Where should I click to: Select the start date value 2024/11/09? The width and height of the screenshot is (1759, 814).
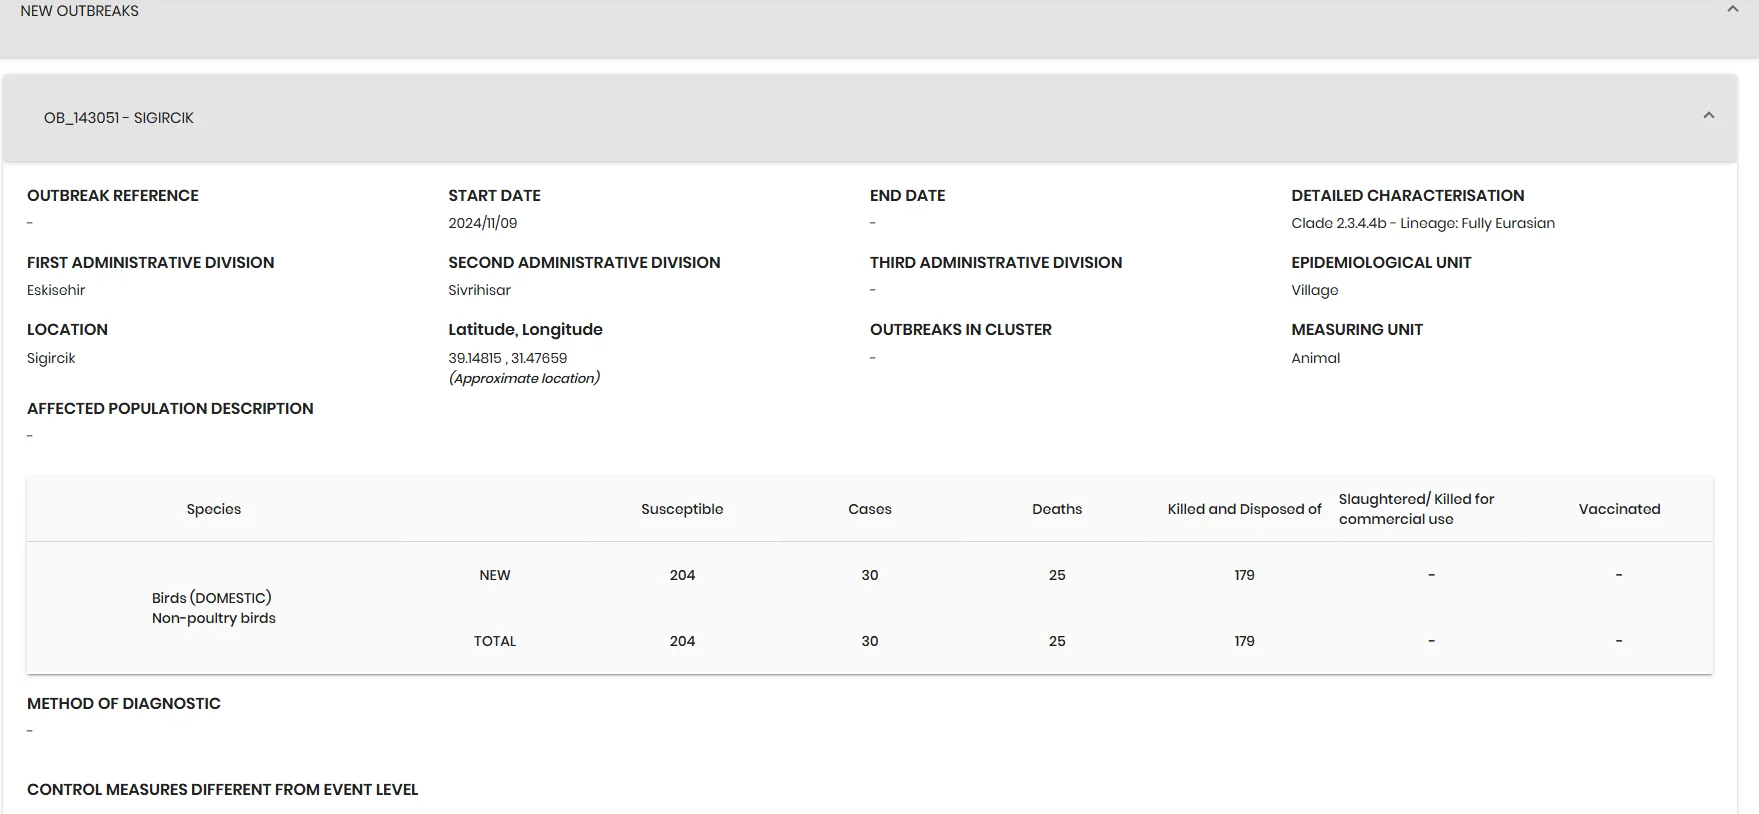[483, 223]
